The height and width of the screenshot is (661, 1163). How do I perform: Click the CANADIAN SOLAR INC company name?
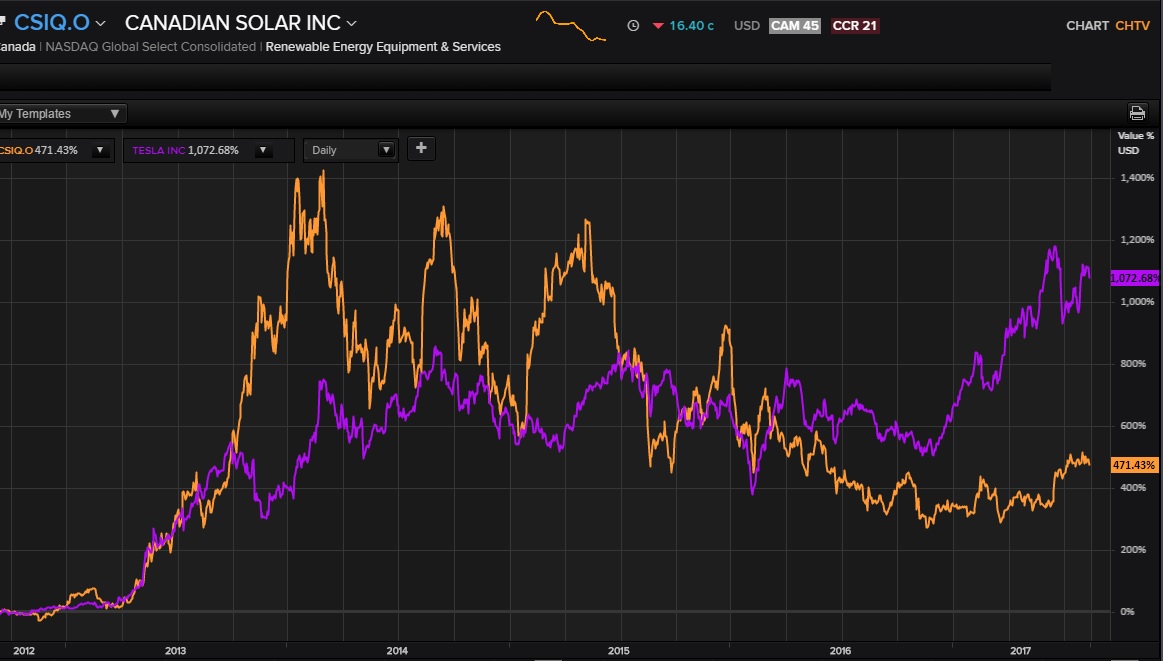(233, 23)
